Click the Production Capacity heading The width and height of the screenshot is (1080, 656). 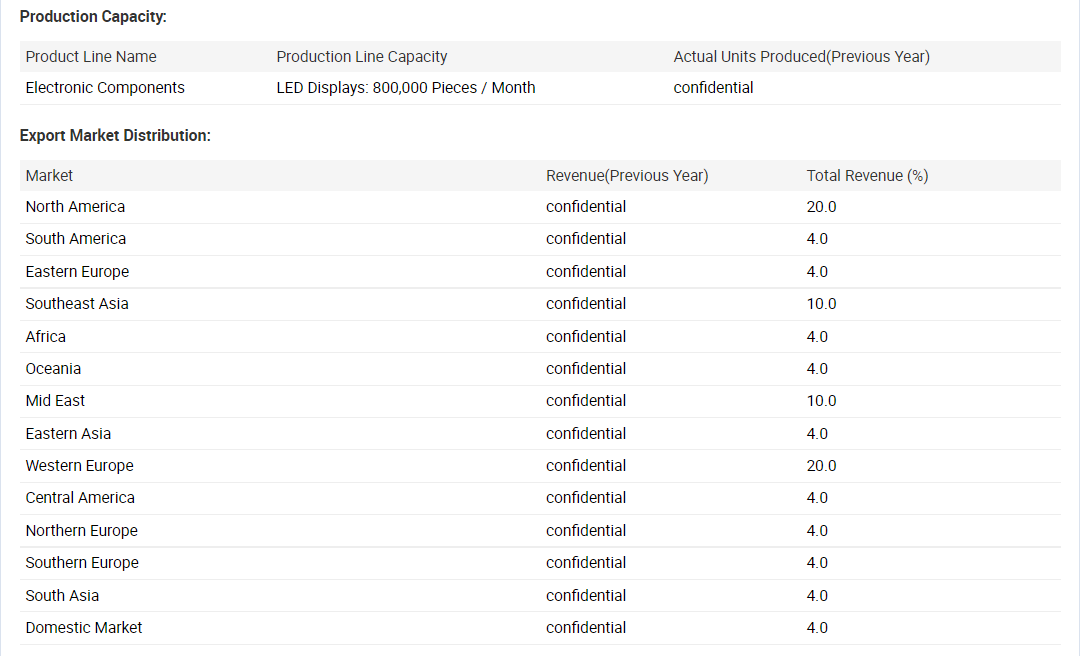click(93, 17)
